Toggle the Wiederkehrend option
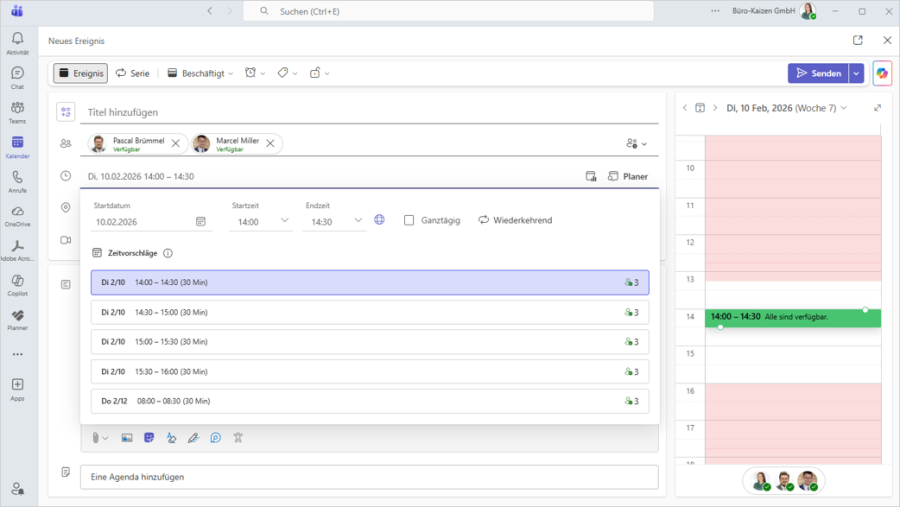Viewport: 900px width, 507px height. tap(515, 220)
